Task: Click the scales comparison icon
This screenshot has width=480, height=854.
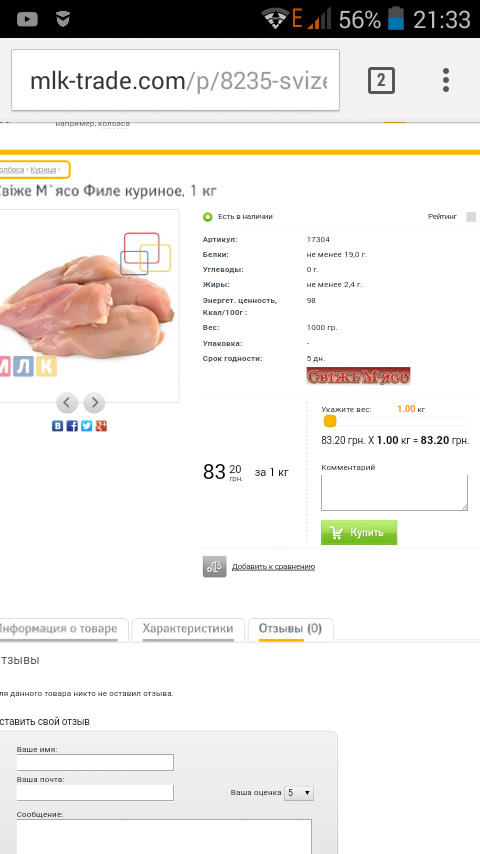Action: 215,566
